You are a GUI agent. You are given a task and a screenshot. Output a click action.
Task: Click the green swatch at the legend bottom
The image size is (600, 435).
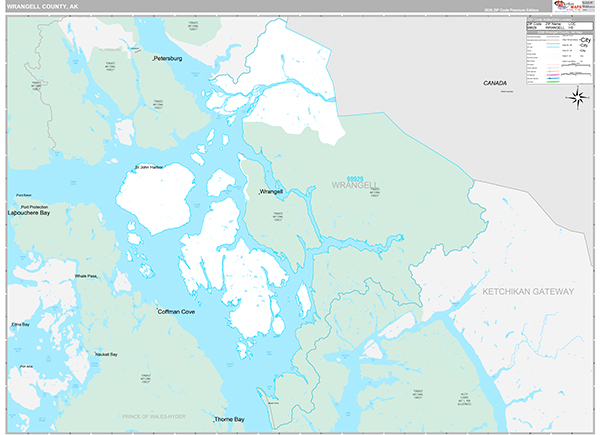[553, 82]
